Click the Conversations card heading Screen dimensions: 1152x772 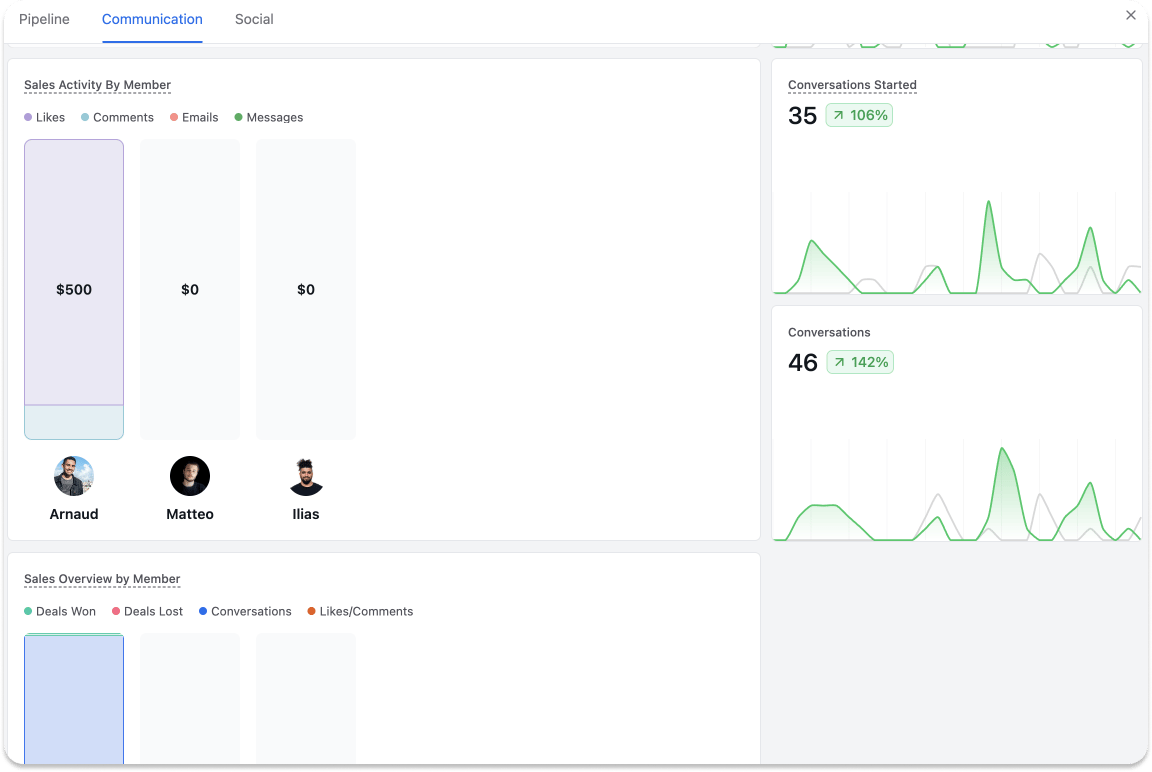829,332
